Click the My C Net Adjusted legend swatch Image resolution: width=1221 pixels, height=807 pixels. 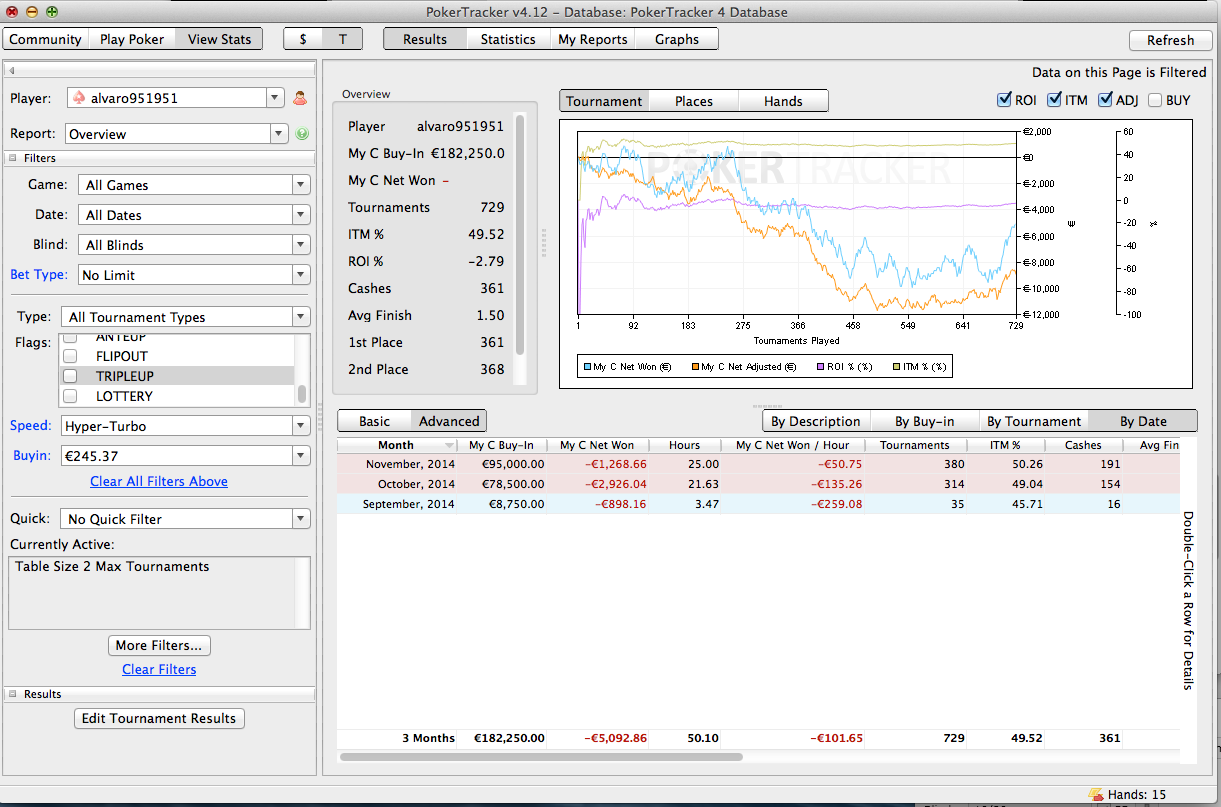pyautogui.click(x=695, y=367)
